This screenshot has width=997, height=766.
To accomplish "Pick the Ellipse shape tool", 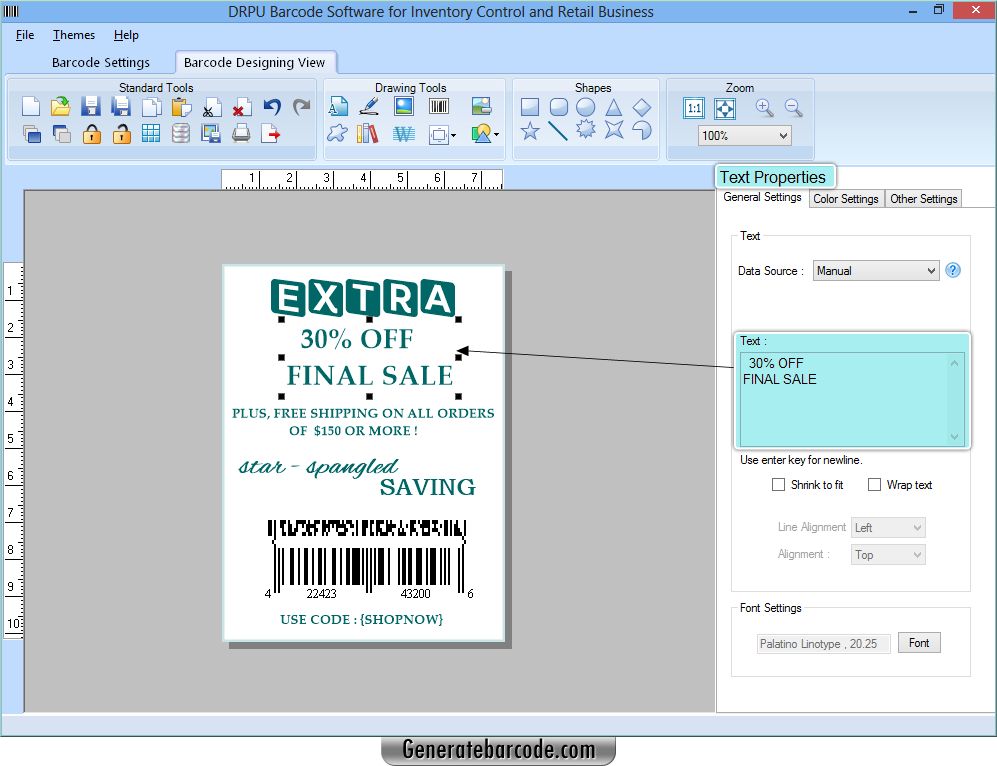I will click(x=585, y=106).
